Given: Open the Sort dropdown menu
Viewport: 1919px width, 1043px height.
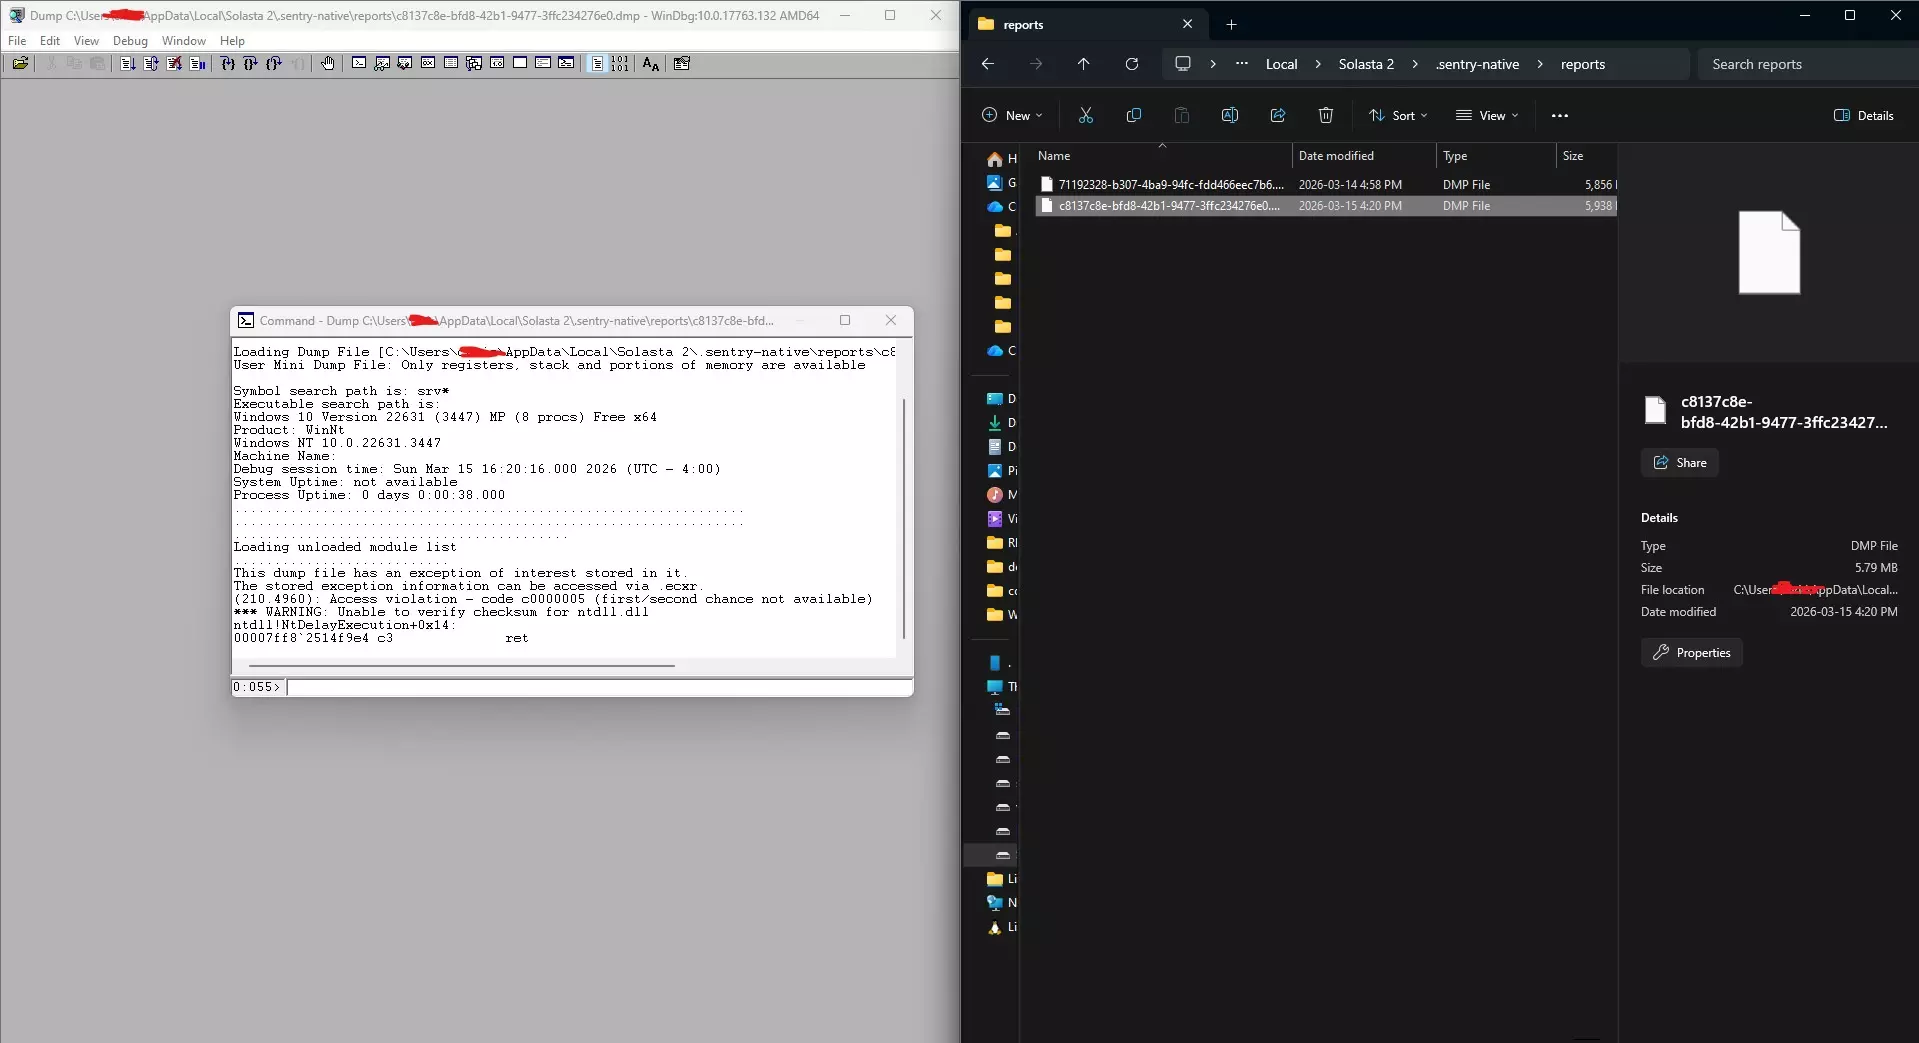Looking at the screenshot, I should pos(1398,116).
